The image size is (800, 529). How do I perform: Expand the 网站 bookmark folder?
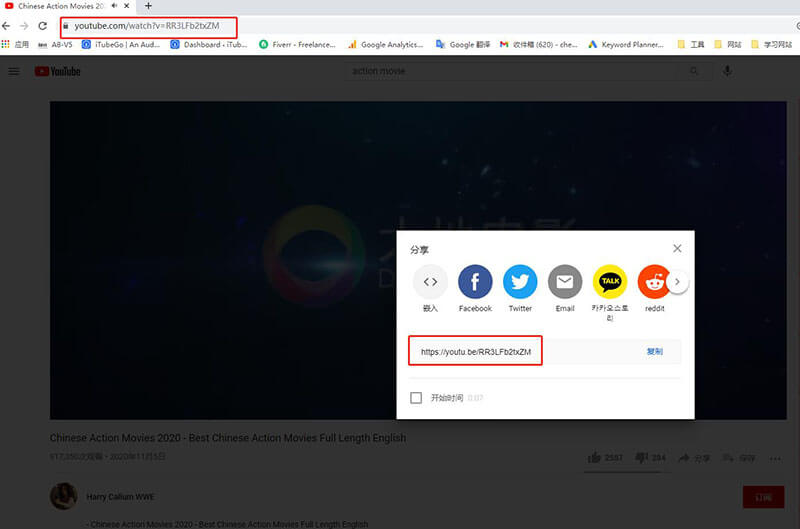[728, 44]
